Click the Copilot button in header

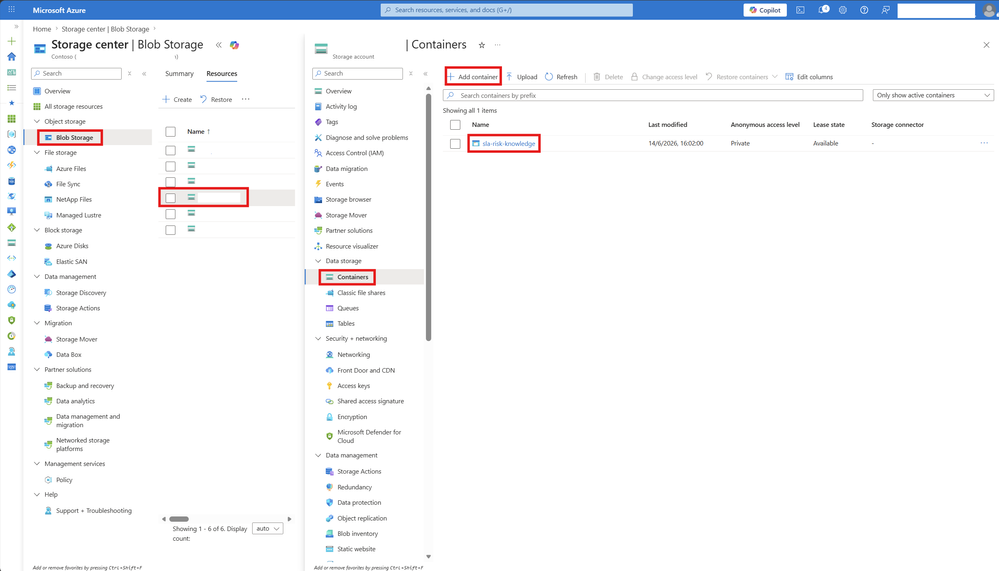[765, 10]
